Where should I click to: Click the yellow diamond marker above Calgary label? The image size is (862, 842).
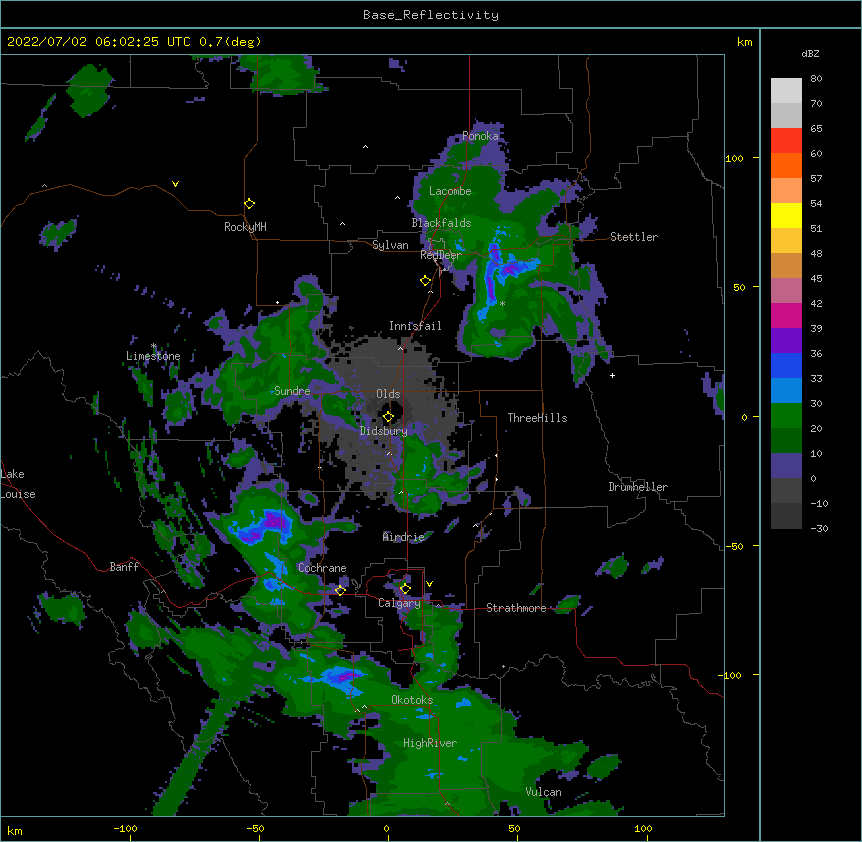405,589
